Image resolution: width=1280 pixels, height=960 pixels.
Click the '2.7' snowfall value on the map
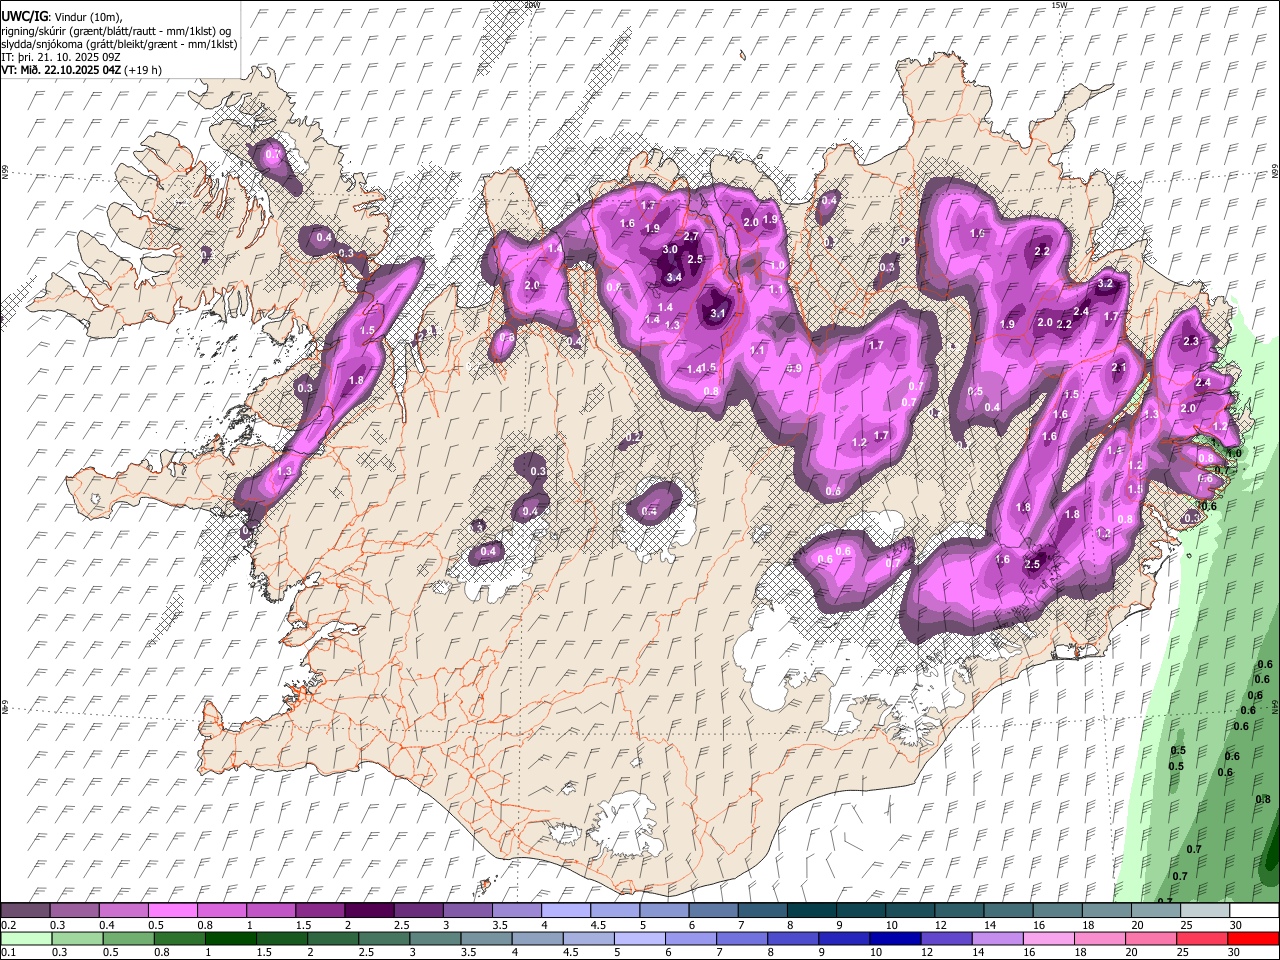tap(690, 236)
